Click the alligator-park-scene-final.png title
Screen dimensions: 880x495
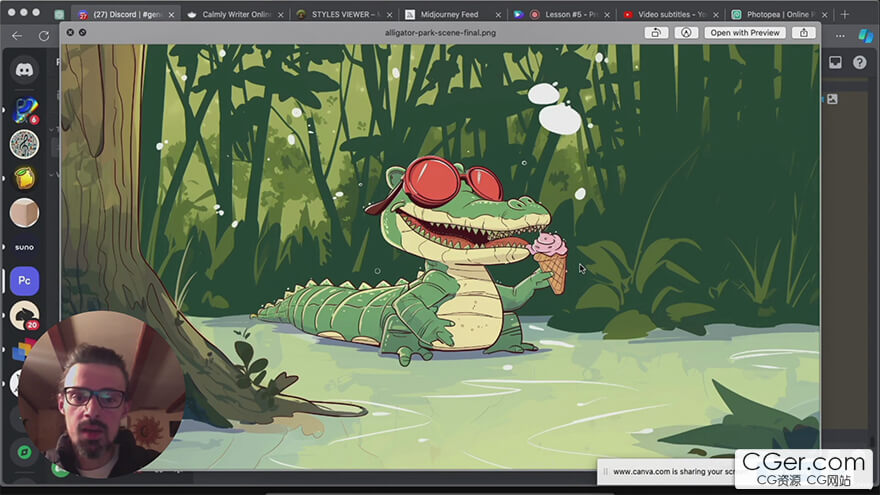point(440,33)
